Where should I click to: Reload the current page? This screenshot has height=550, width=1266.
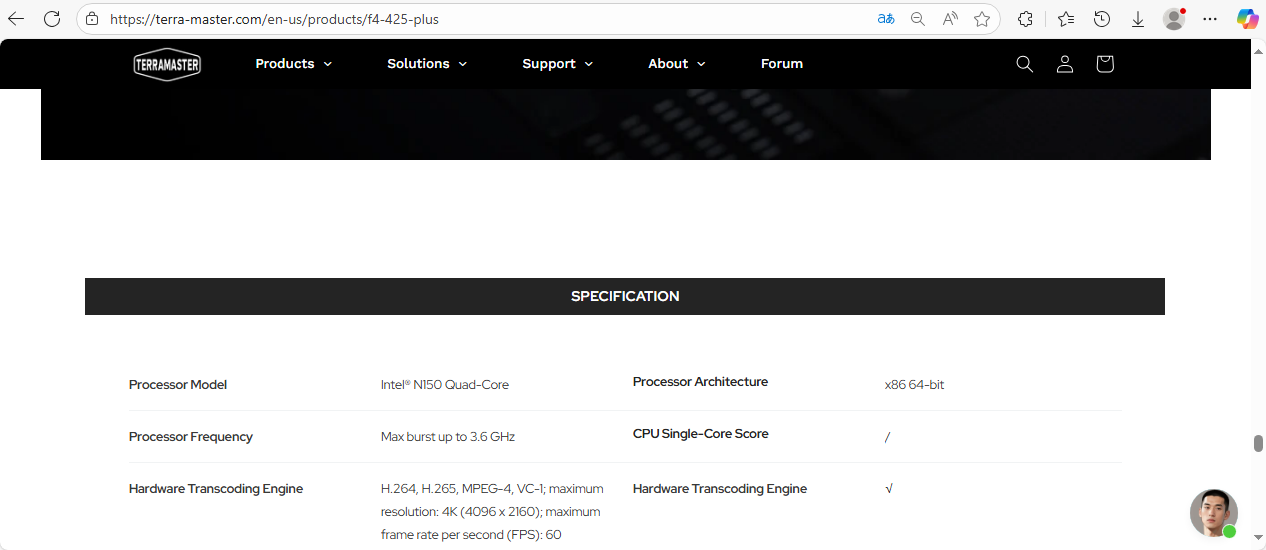pyautogui.click(x=52, y=19)
